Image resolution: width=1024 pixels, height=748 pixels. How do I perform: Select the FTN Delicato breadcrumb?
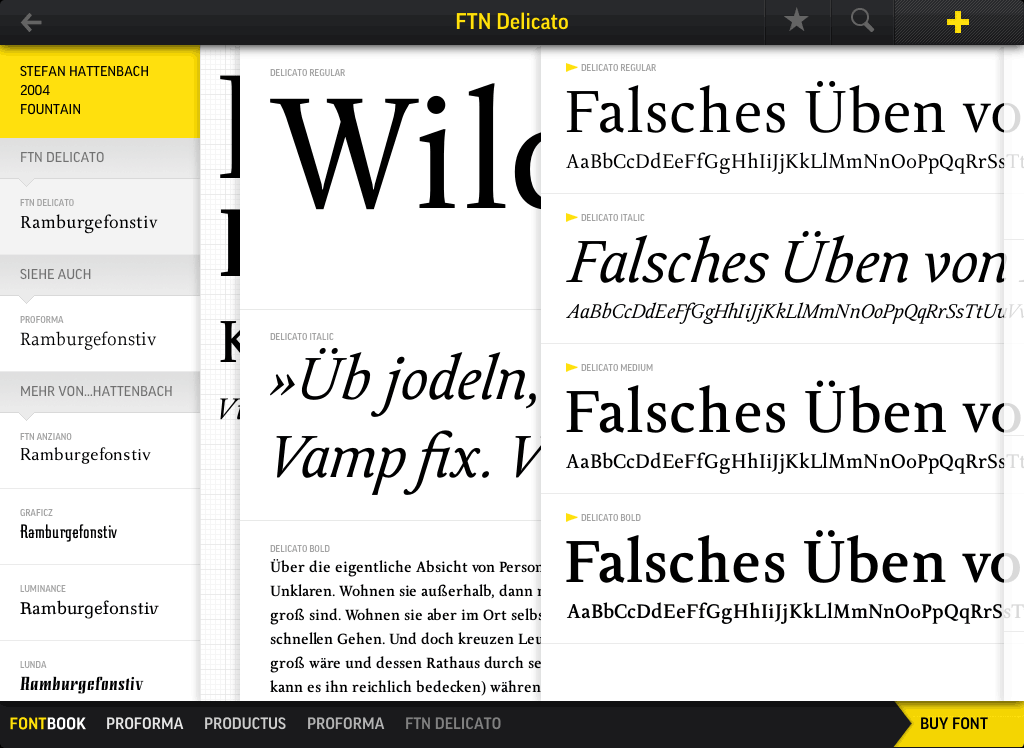453,724
